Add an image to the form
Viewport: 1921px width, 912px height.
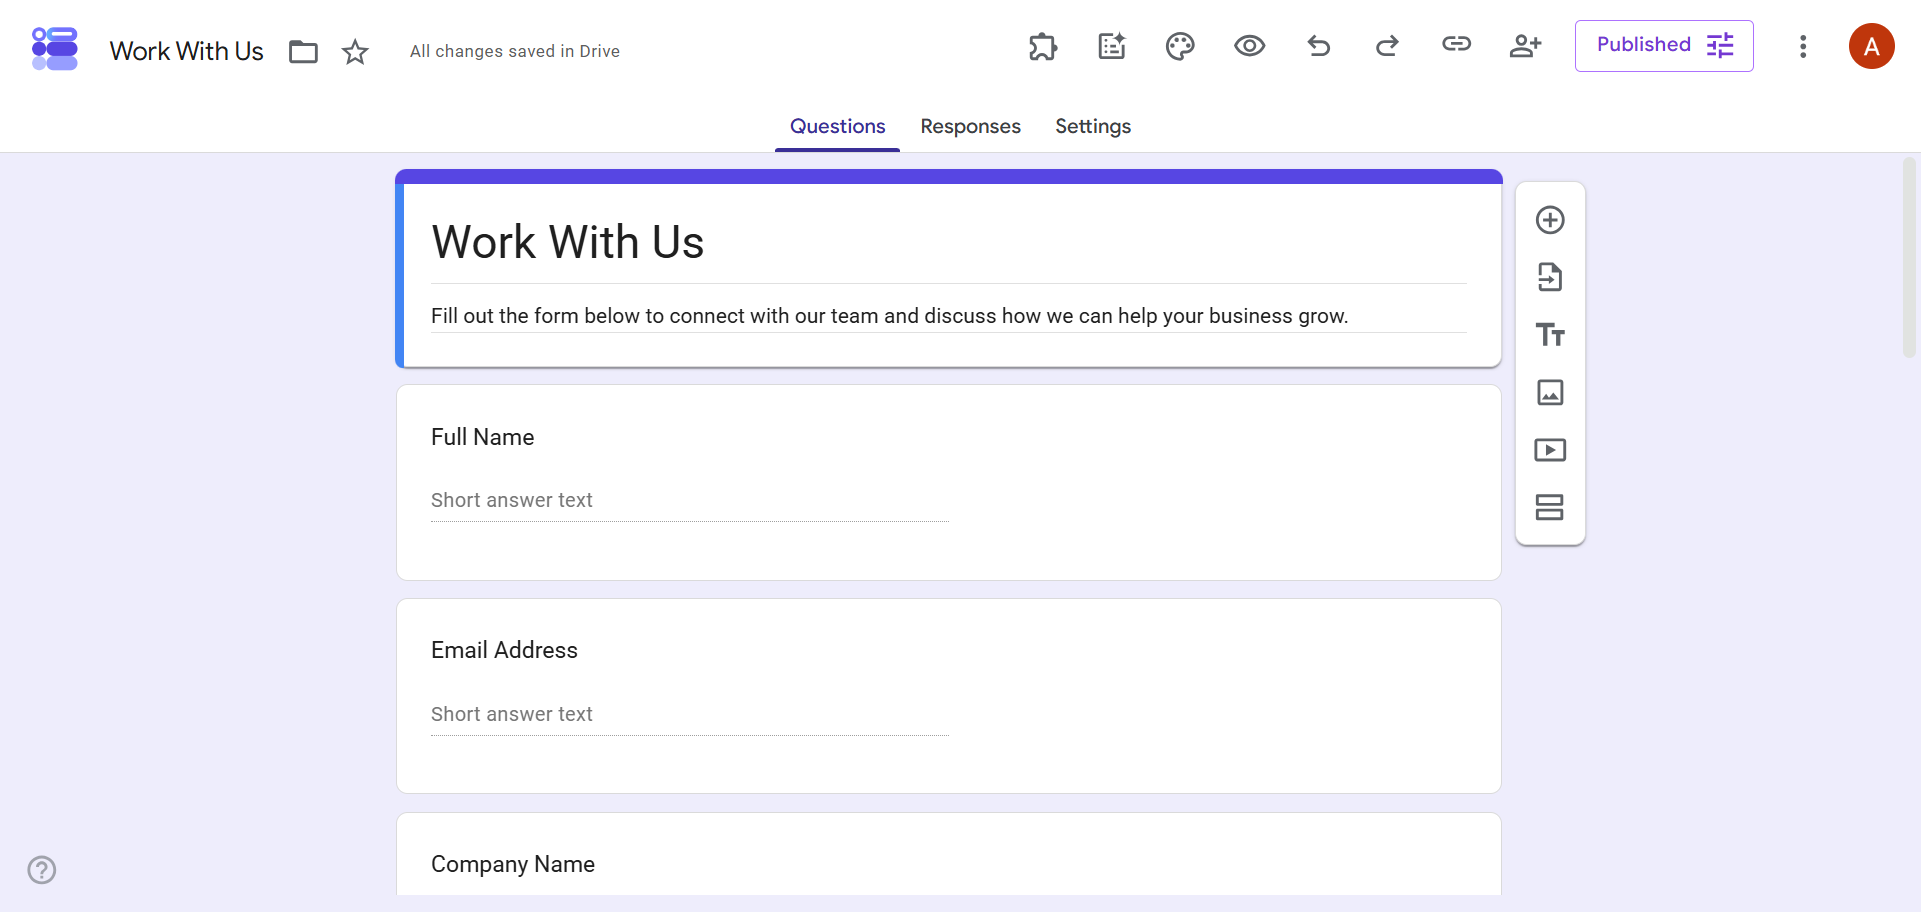[1550, 392]
